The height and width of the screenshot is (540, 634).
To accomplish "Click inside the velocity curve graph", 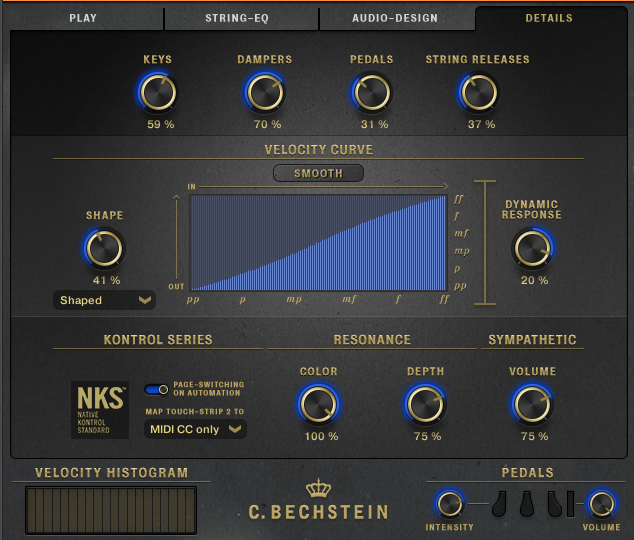I will tap(319, 243).
